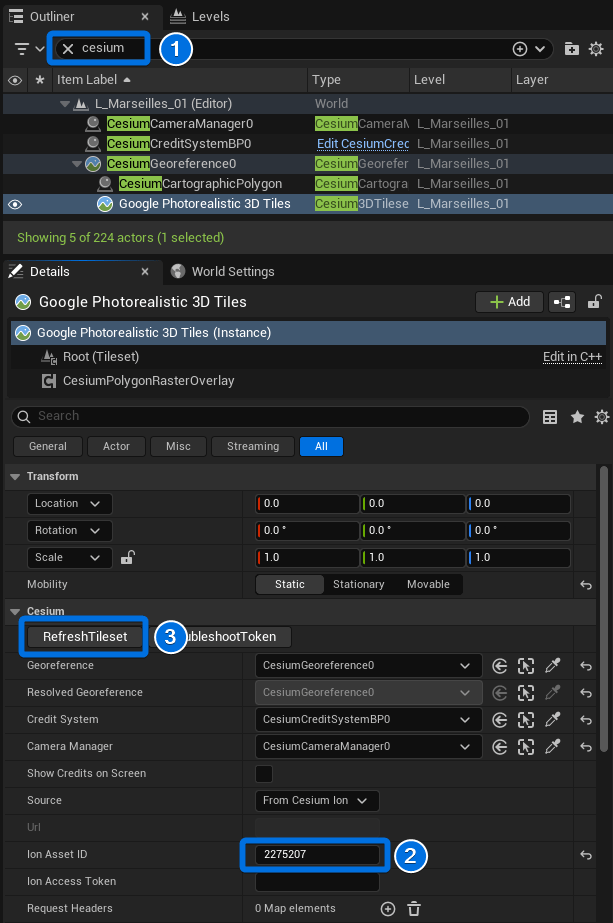Click the create new folder icon in Outliner

pyautogui.click(x=571, y=49)
